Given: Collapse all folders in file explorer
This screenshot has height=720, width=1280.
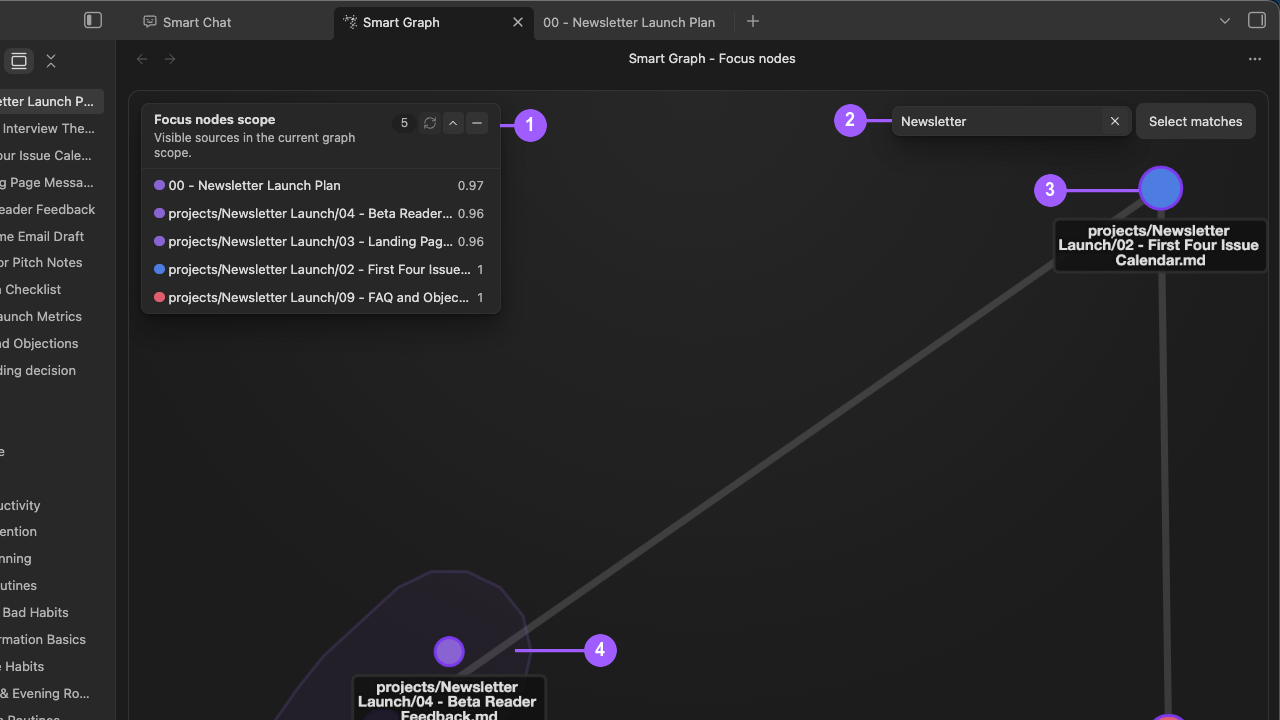Looking at the screenshot, I should tap(51, 61).
